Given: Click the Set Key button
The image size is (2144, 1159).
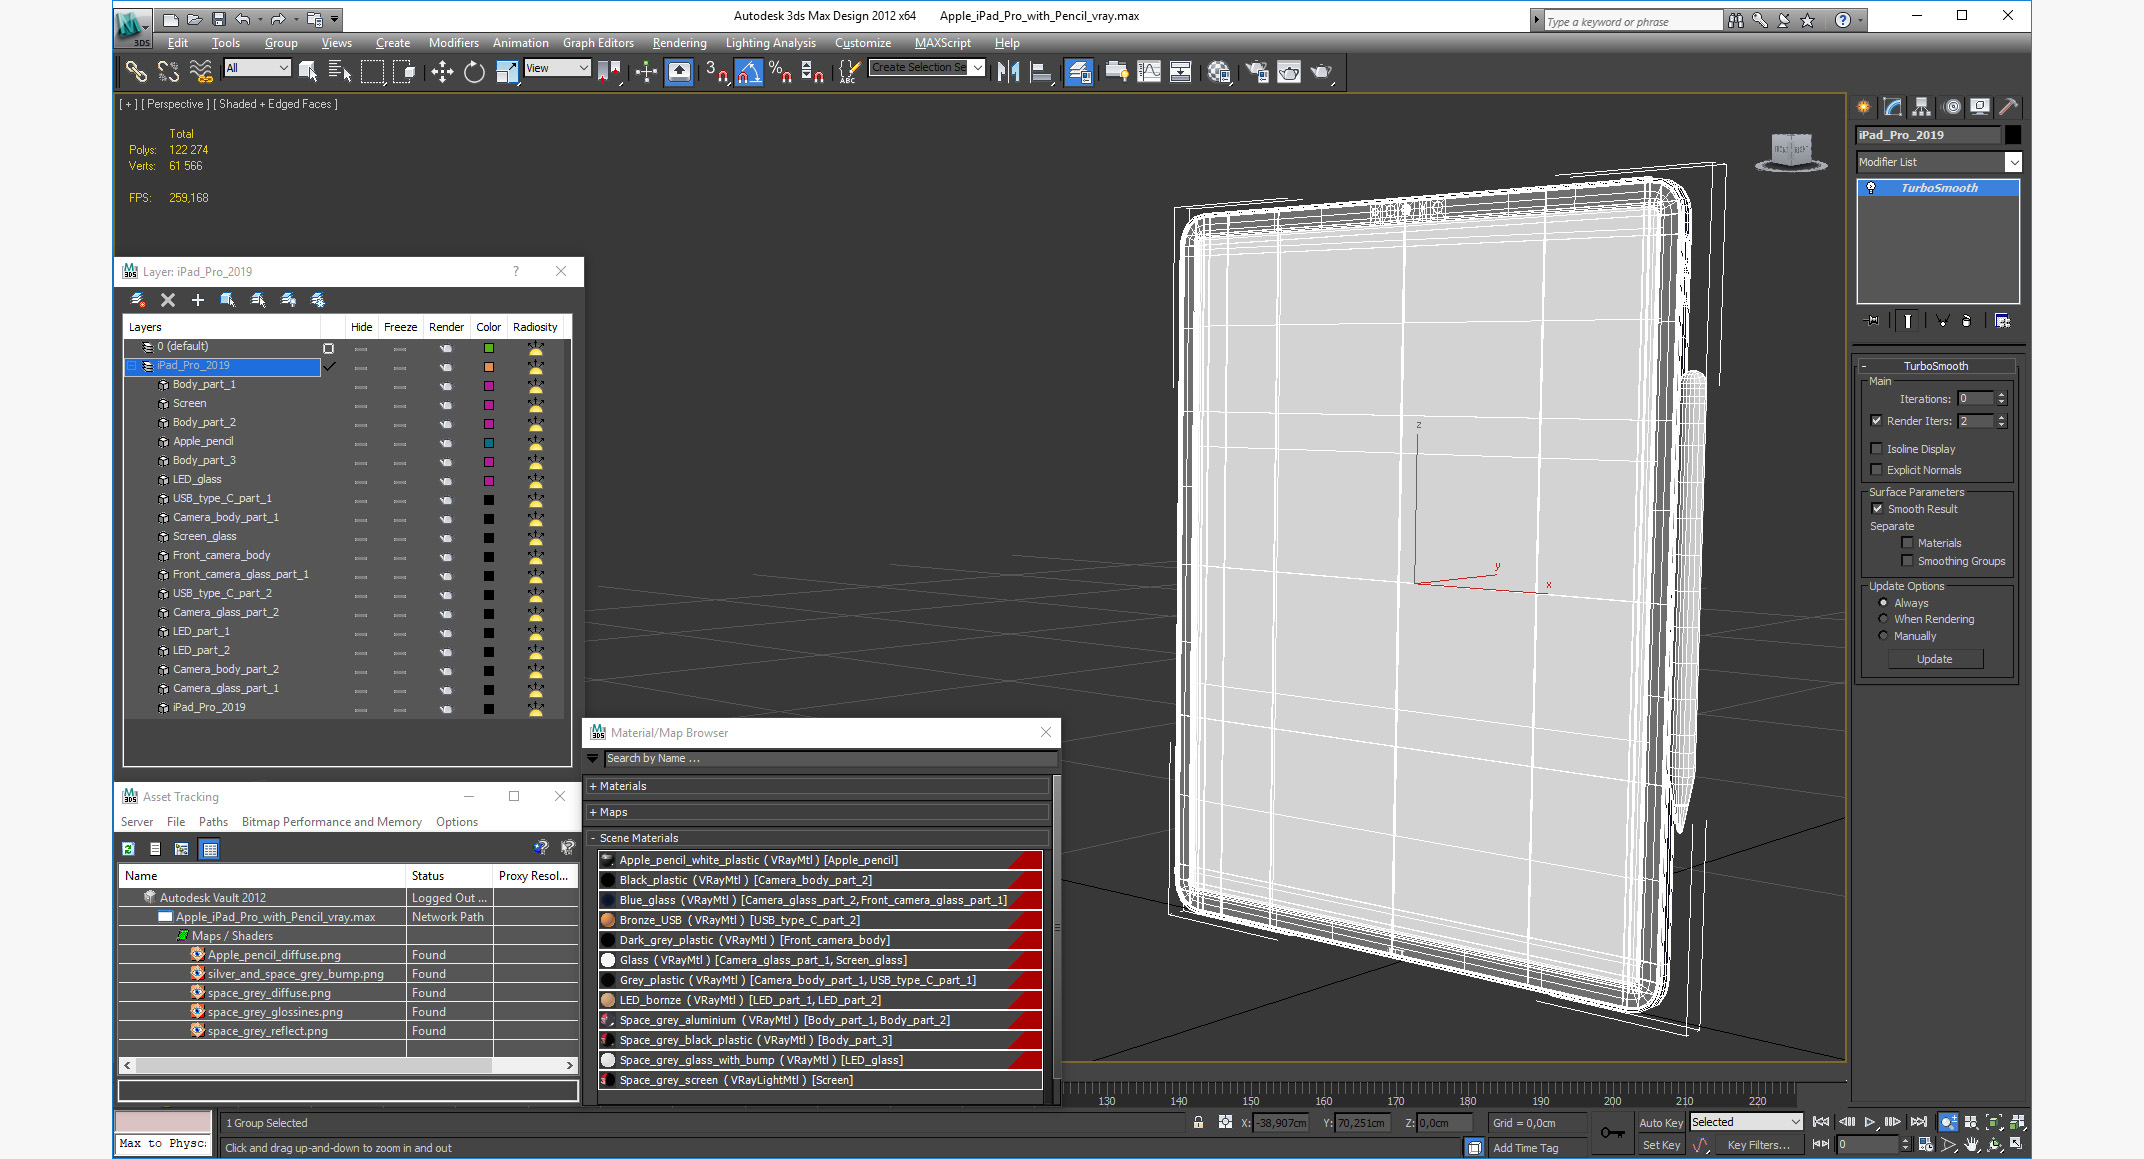Looking at the screenshot, I should [x=1660, y=1145].
